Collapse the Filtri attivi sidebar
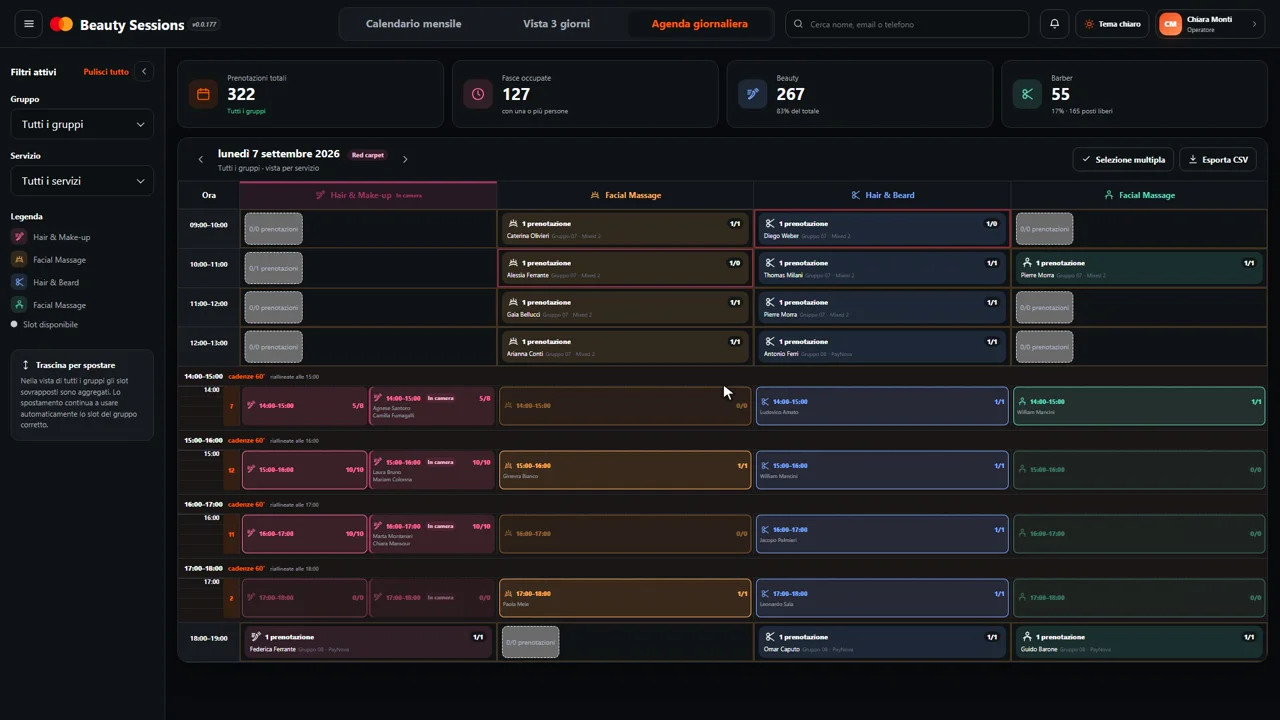This screenshot has width=1280, height=720. (x=144, y=72)
